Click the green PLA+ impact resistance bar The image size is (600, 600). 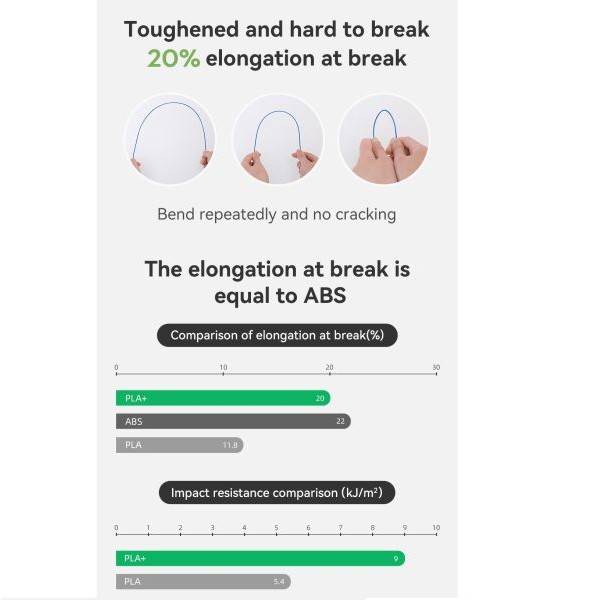(259, 558)
